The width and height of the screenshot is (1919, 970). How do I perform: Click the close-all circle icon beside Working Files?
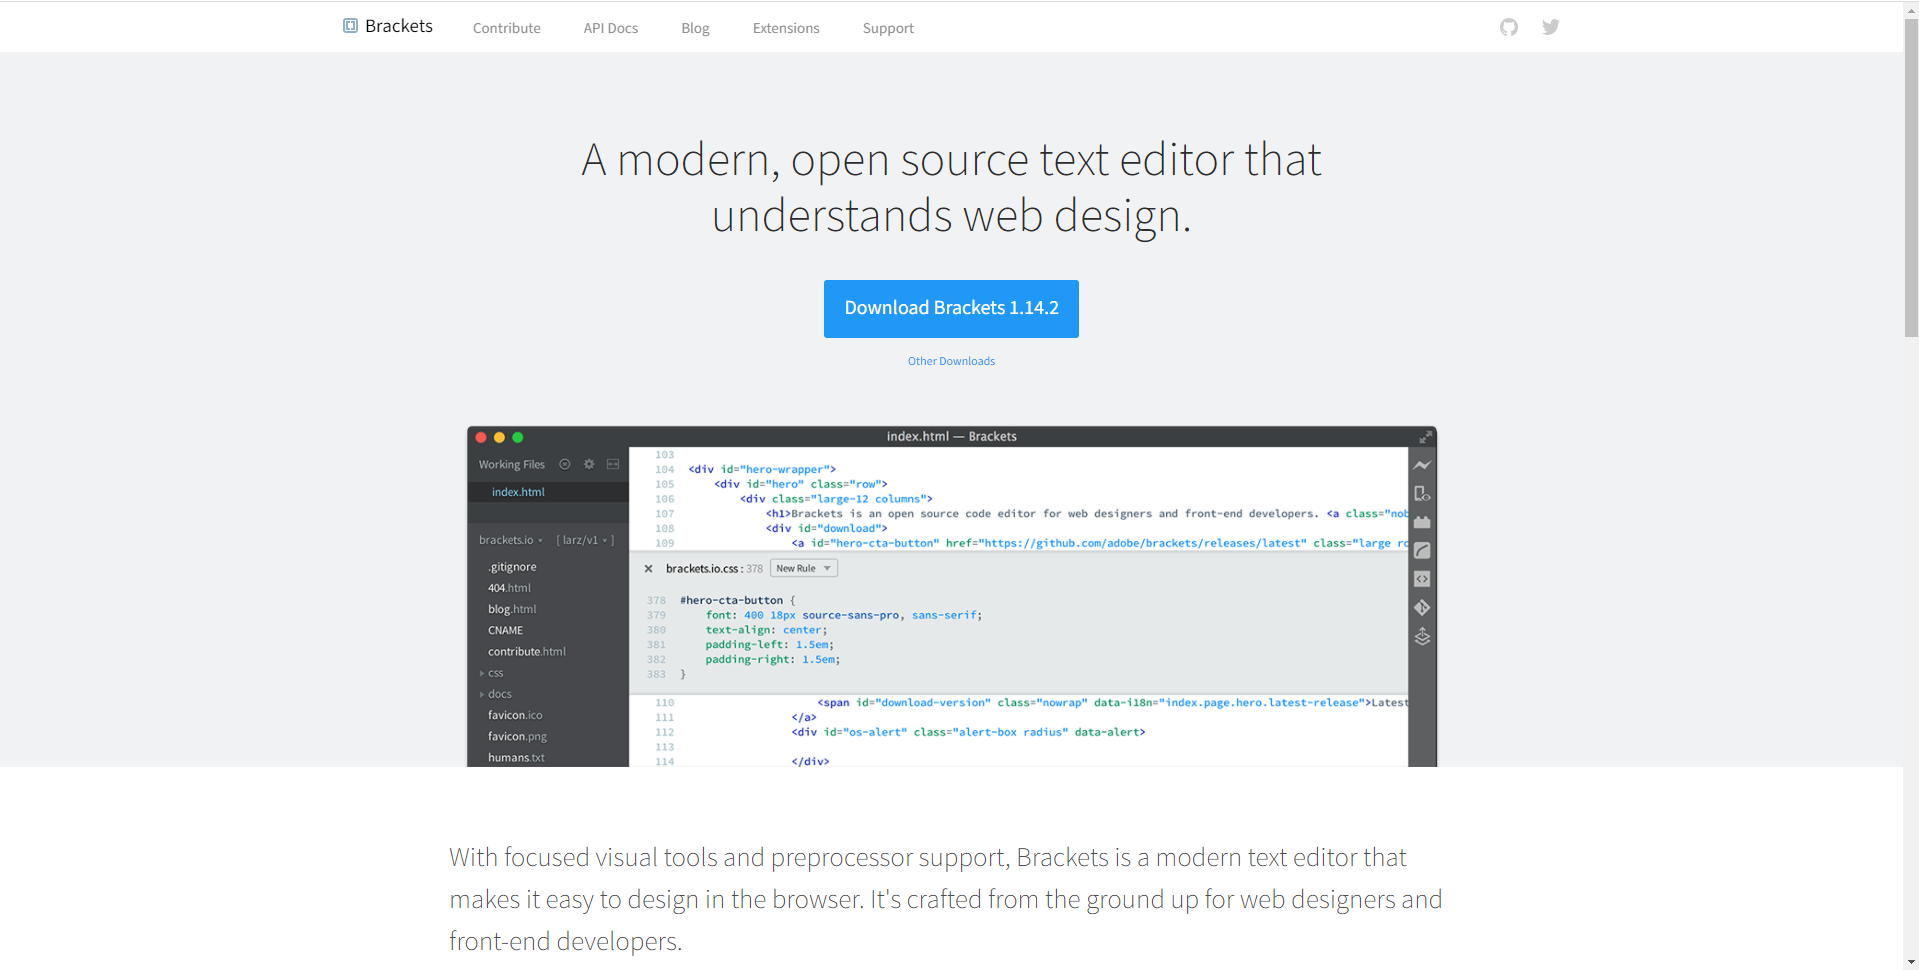point(565,464)
